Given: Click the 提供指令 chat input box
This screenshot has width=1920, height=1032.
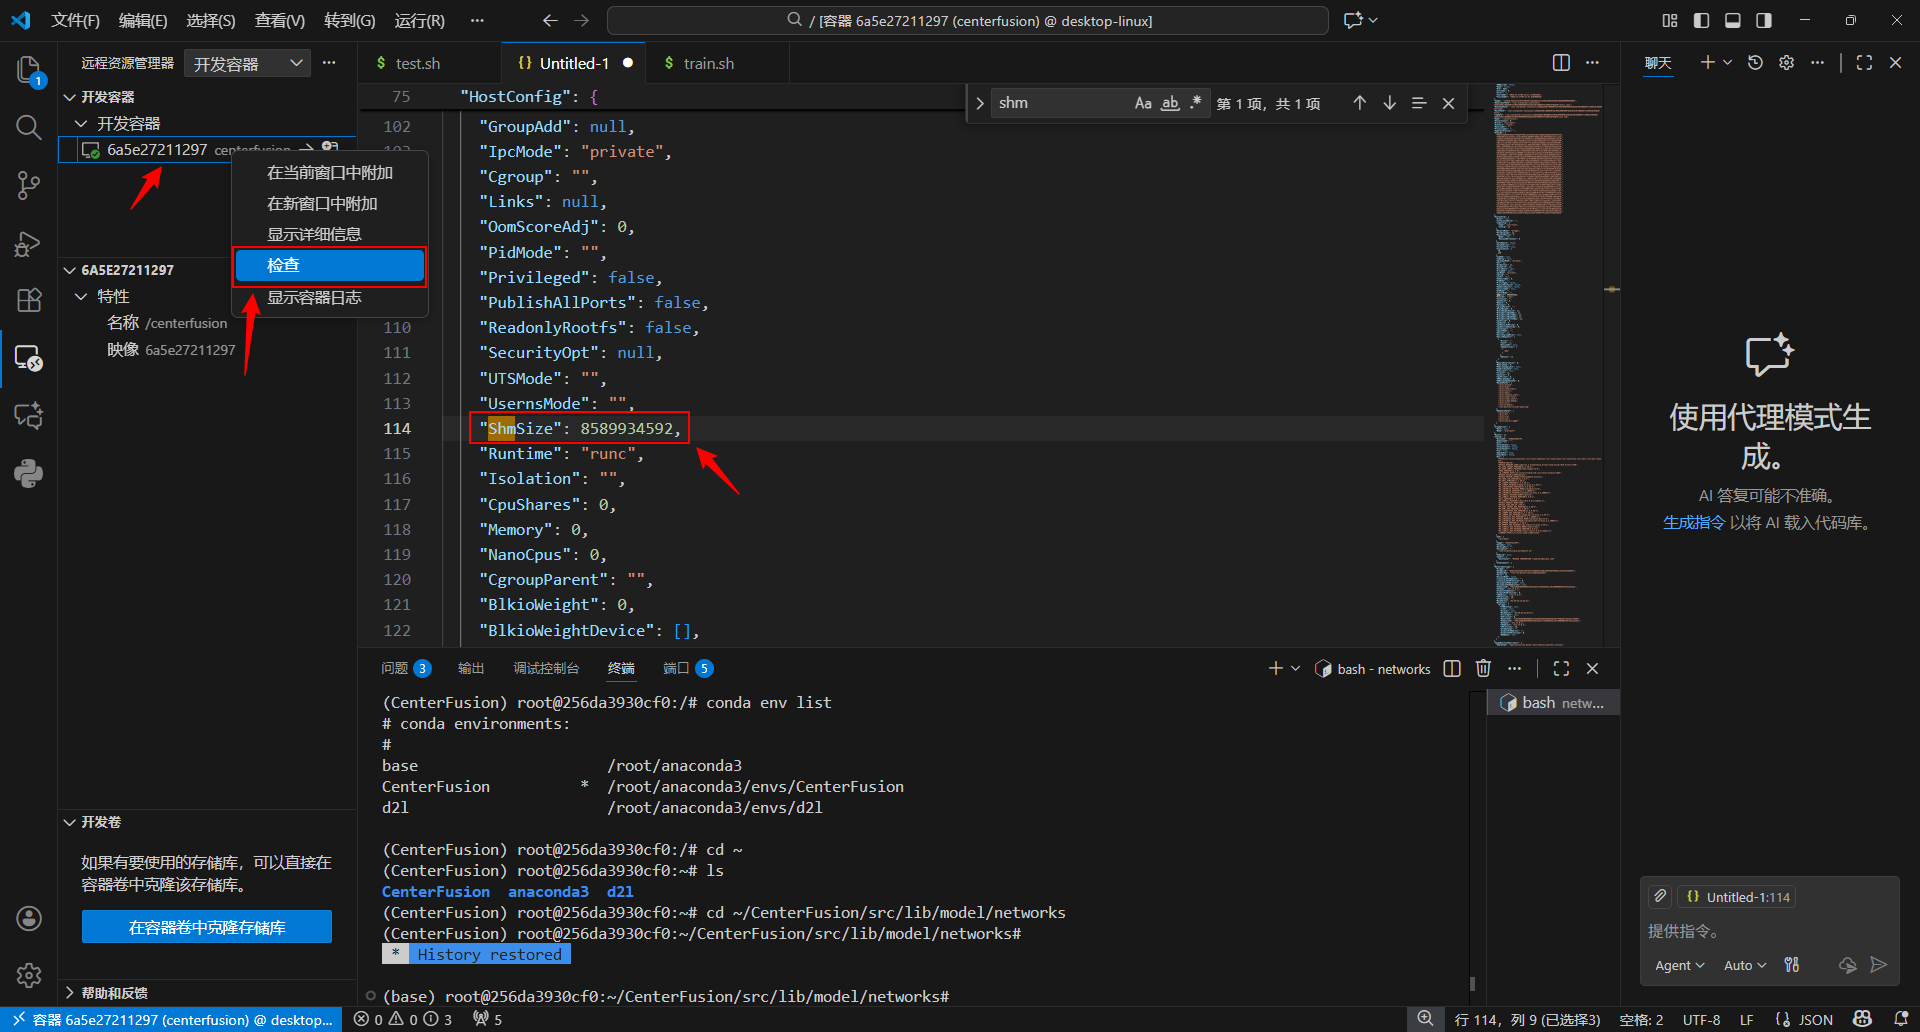Looking at the screenshot, I should click(1769, 931).
